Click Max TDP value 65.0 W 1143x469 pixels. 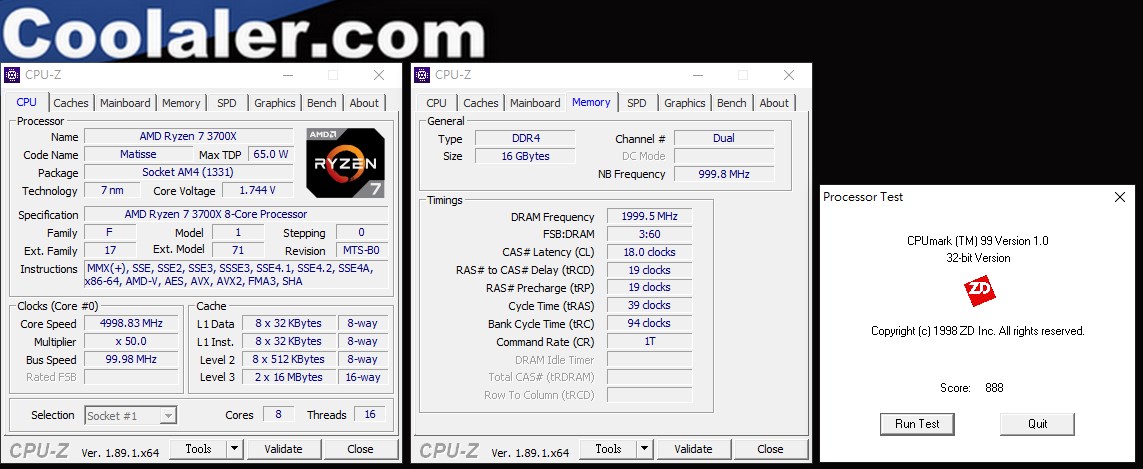point(271,155)
